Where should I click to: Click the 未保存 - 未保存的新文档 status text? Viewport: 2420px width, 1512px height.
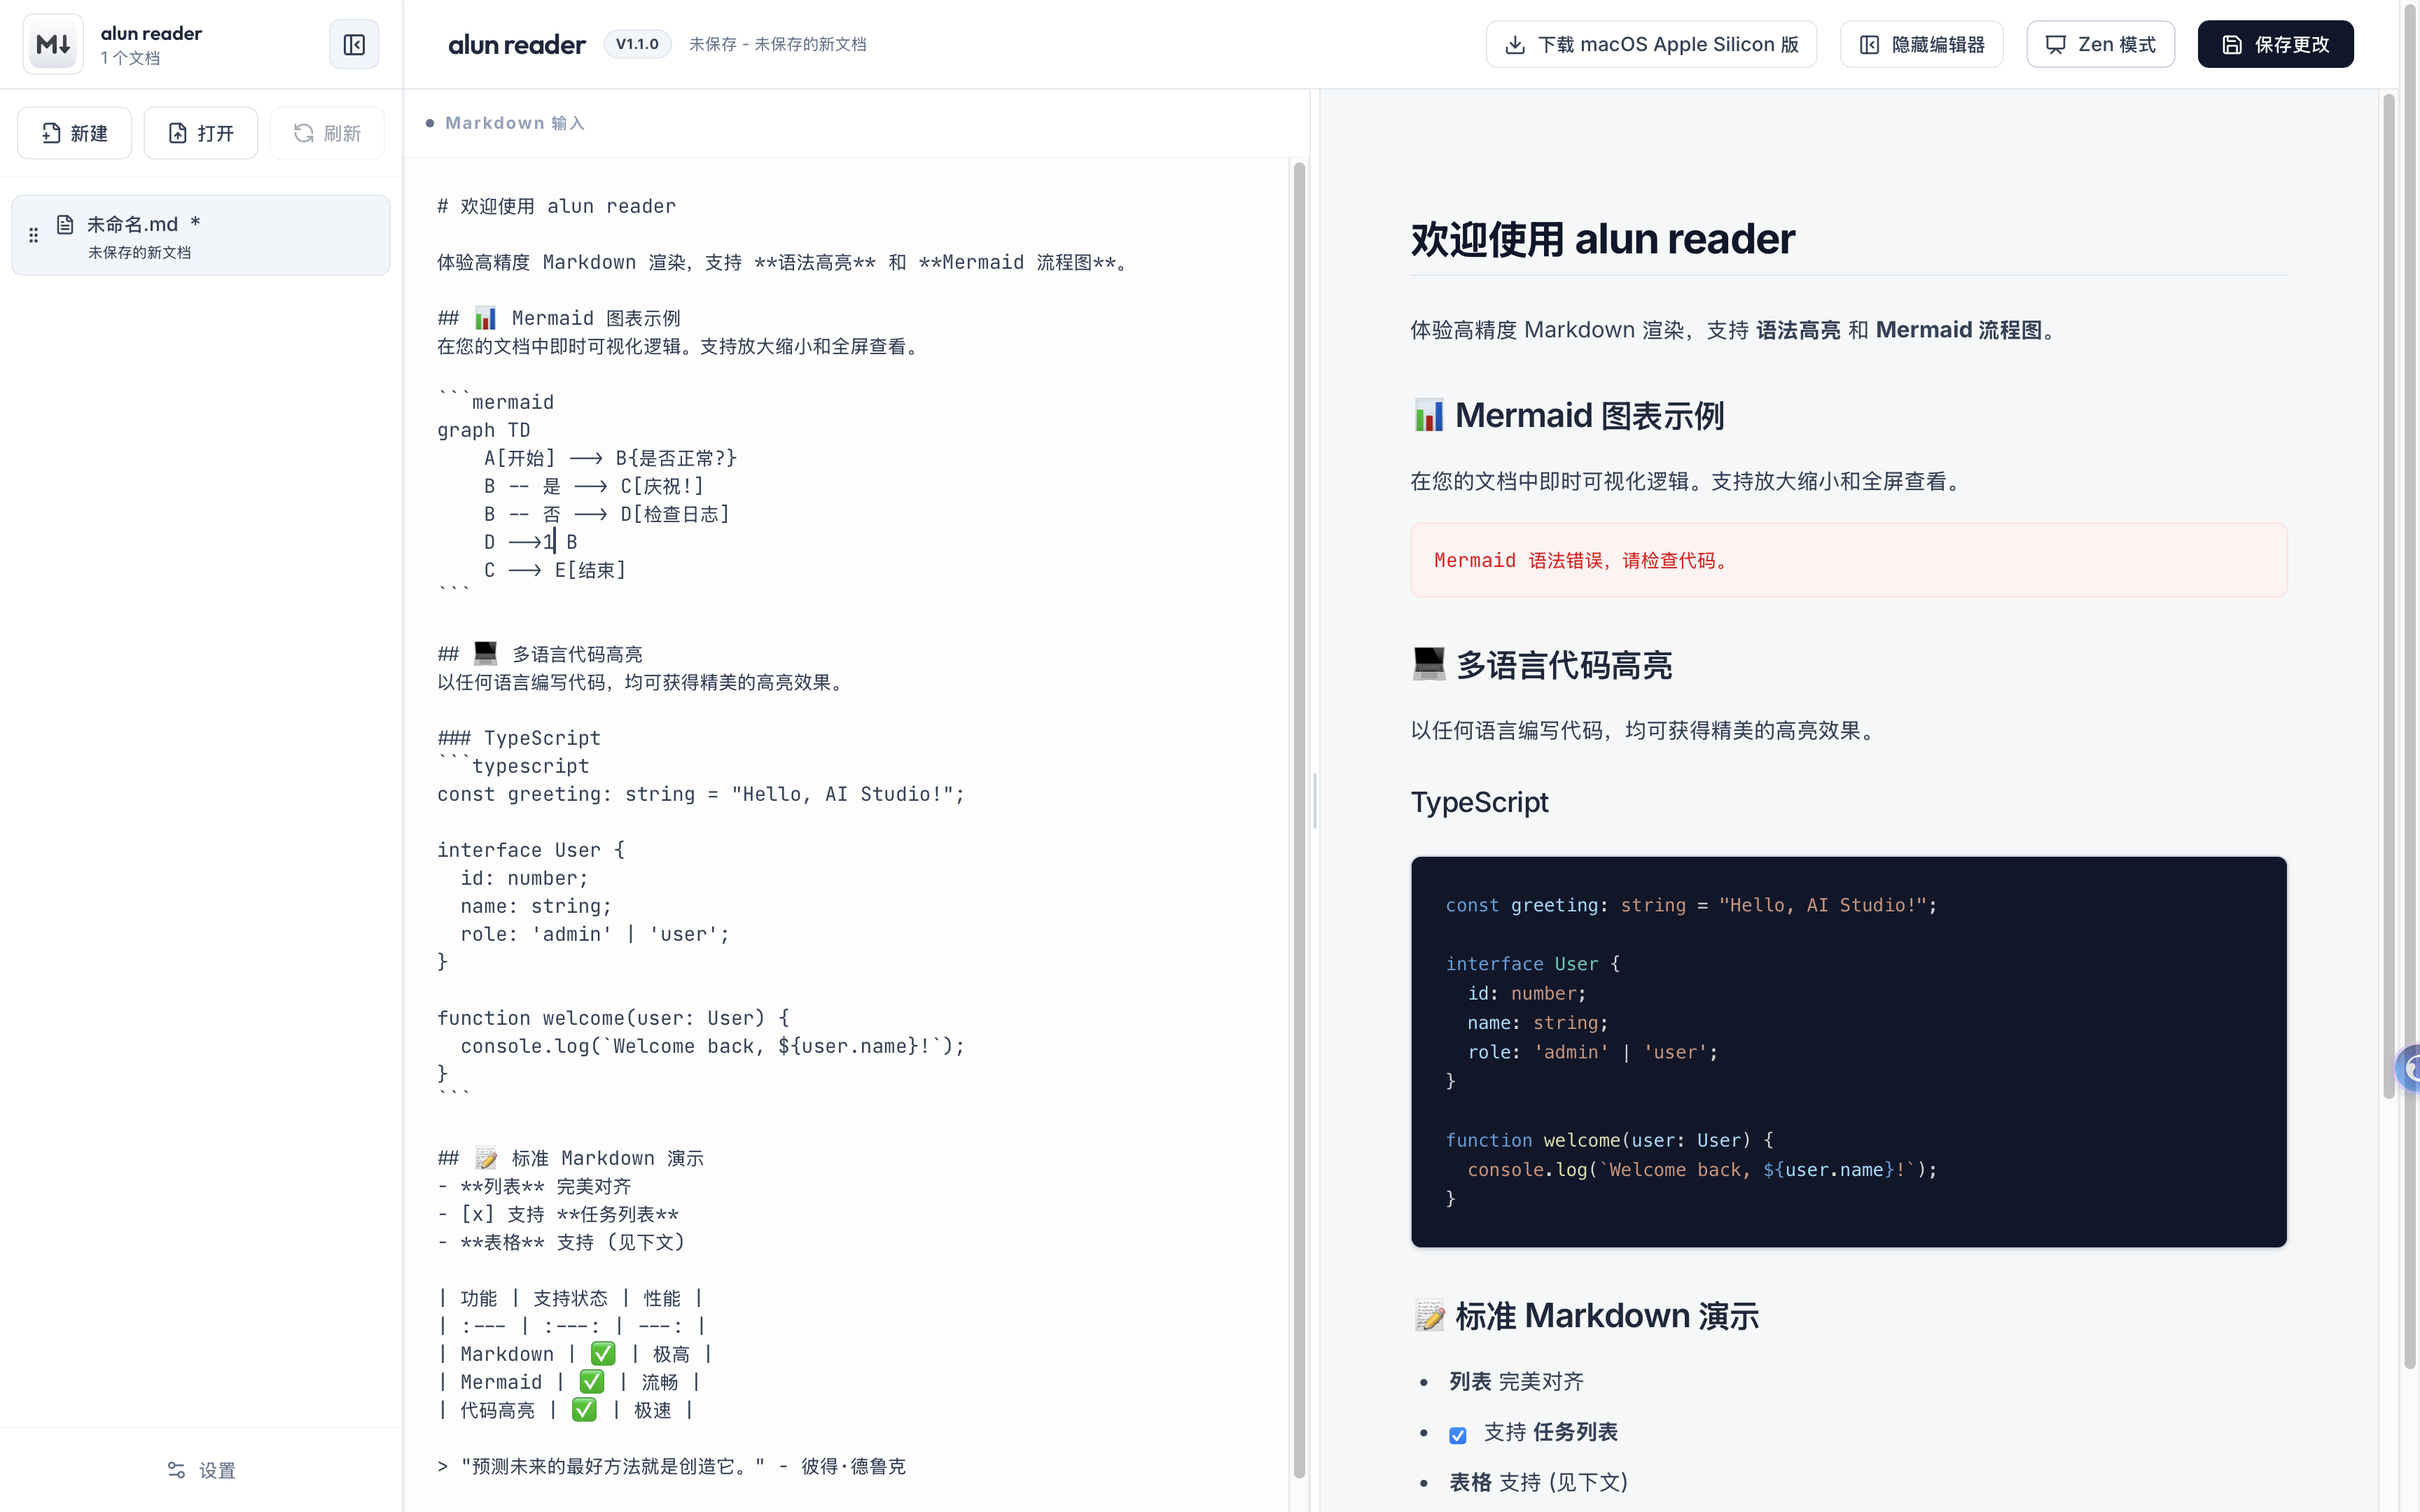[x=777, y=44]
